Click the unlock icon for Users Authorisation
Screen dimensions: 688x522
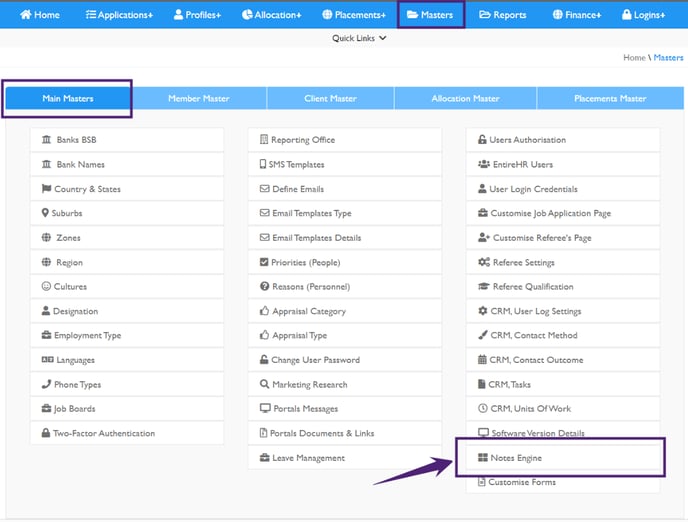pos(482,139)
